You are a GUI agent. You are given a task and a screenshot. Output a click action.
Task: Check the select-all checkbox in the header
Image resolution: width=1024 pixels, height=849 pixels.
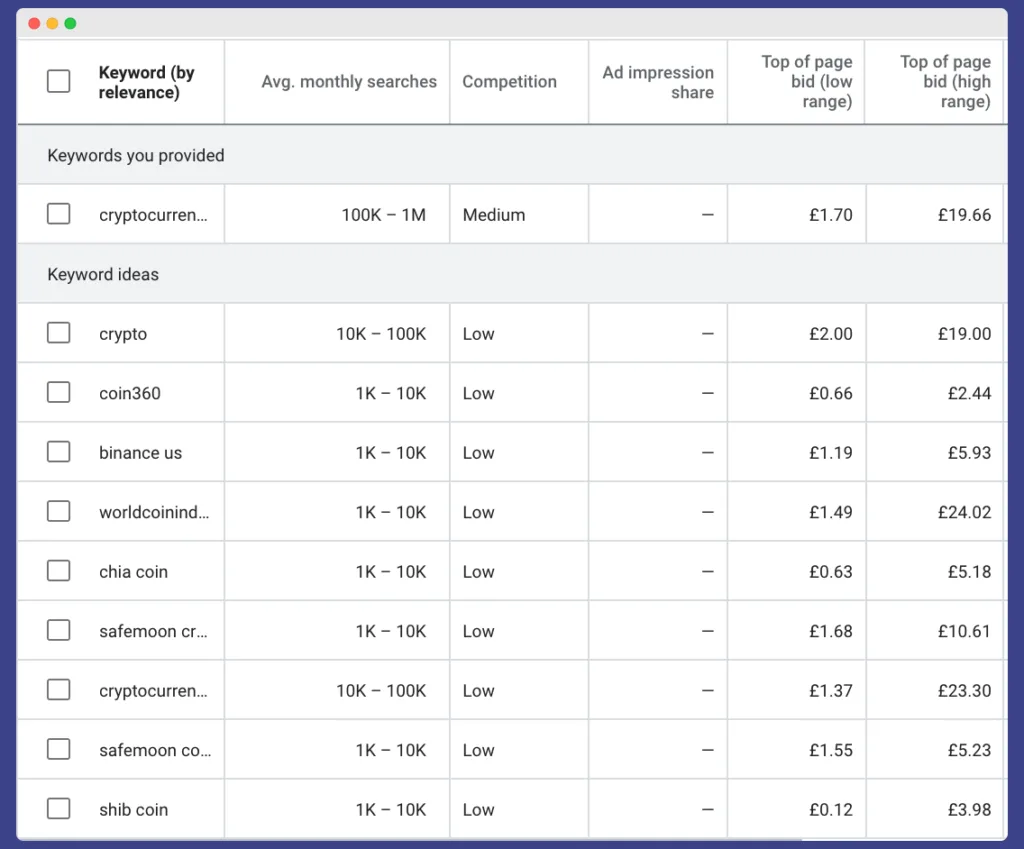[57, 82]
